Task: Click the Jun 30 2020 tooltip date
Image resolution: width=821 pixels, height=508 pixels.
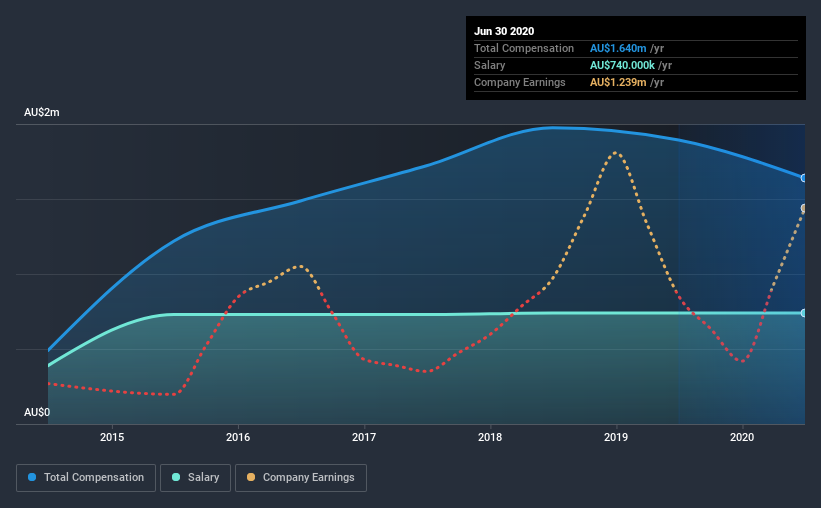Action: [504, 31]
